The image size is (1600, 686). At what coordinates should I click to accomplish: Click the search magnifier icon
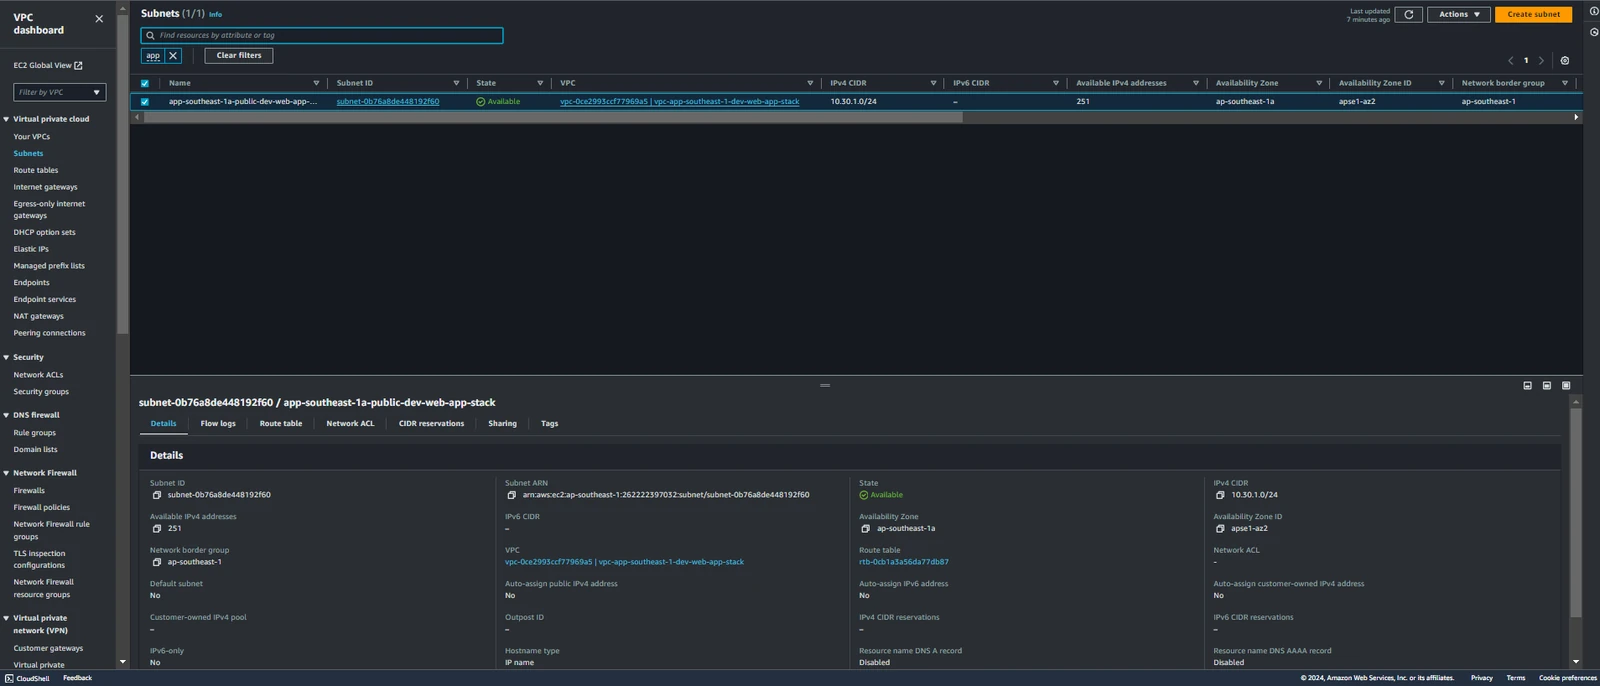pos(151,36)
